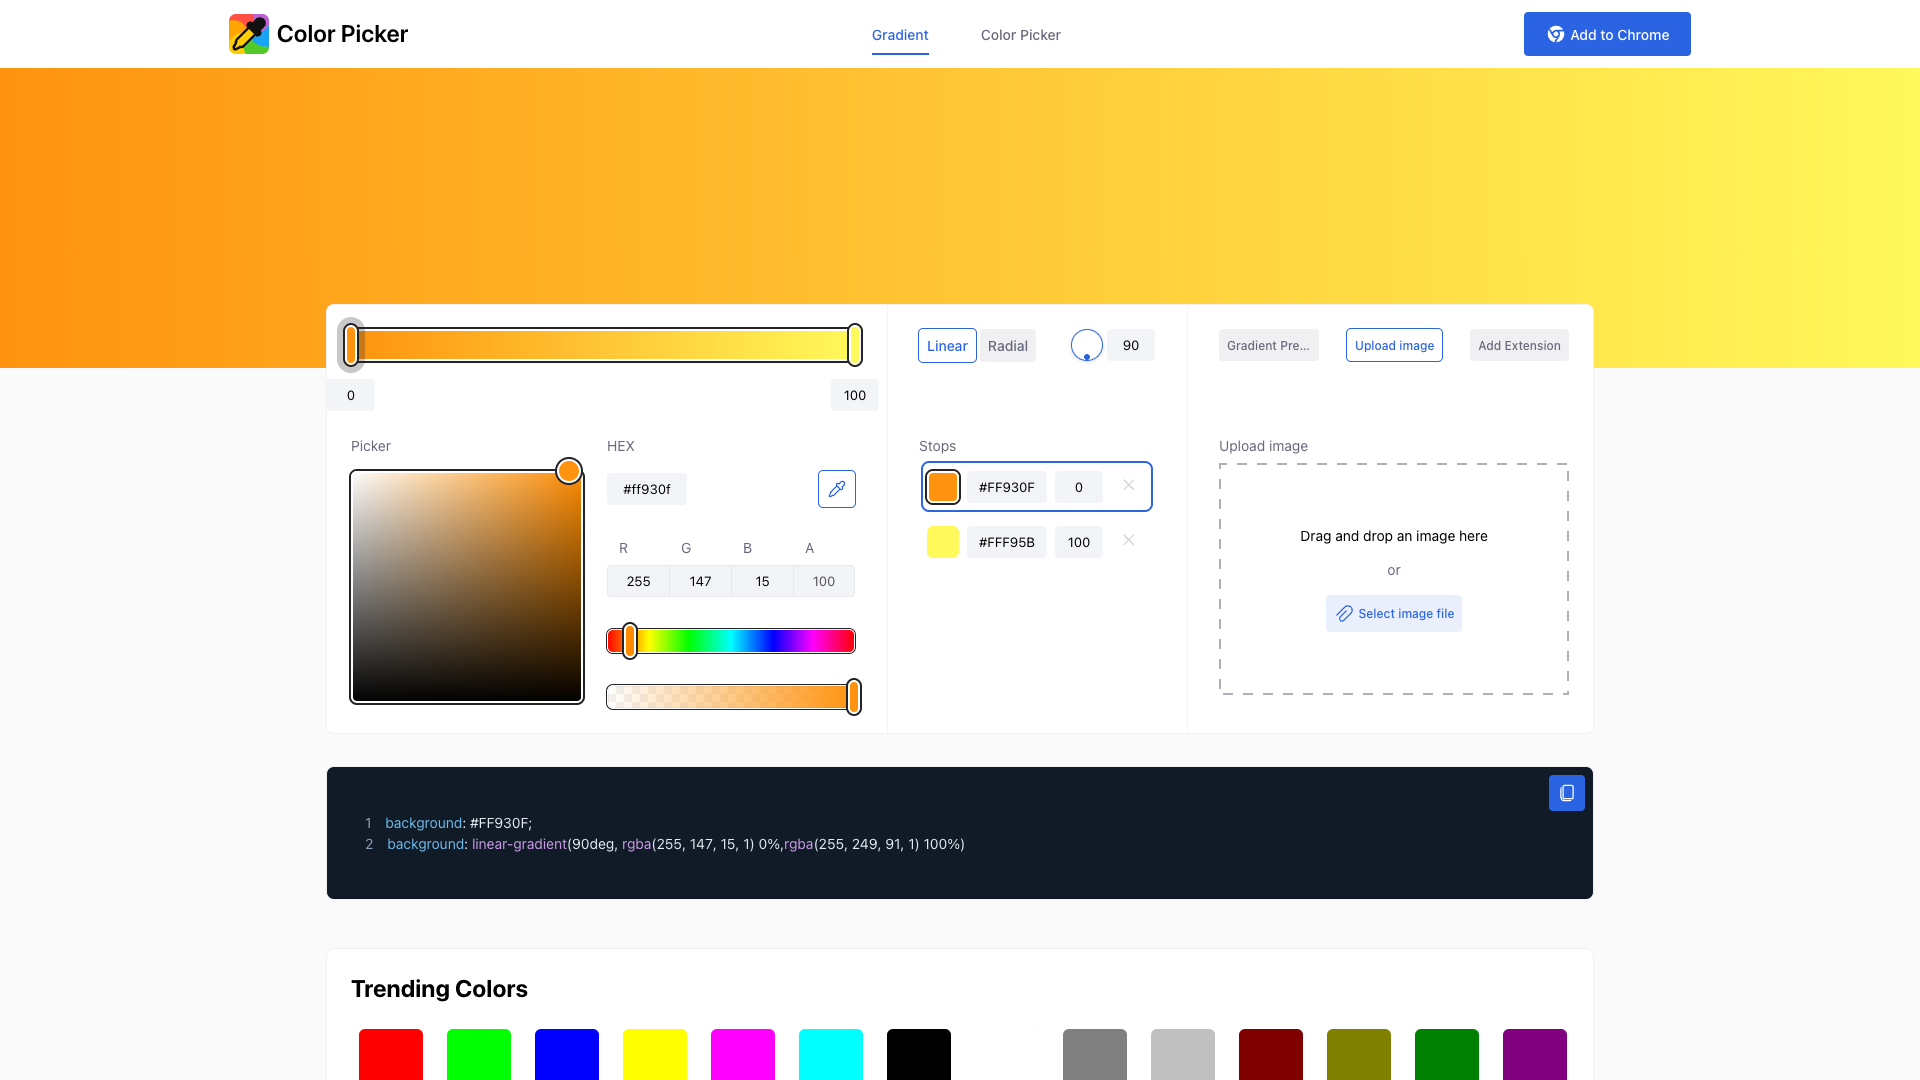Screen dimensions: 1920x1080
Task: Select the Linear gradient type
Action: [946, 345]
